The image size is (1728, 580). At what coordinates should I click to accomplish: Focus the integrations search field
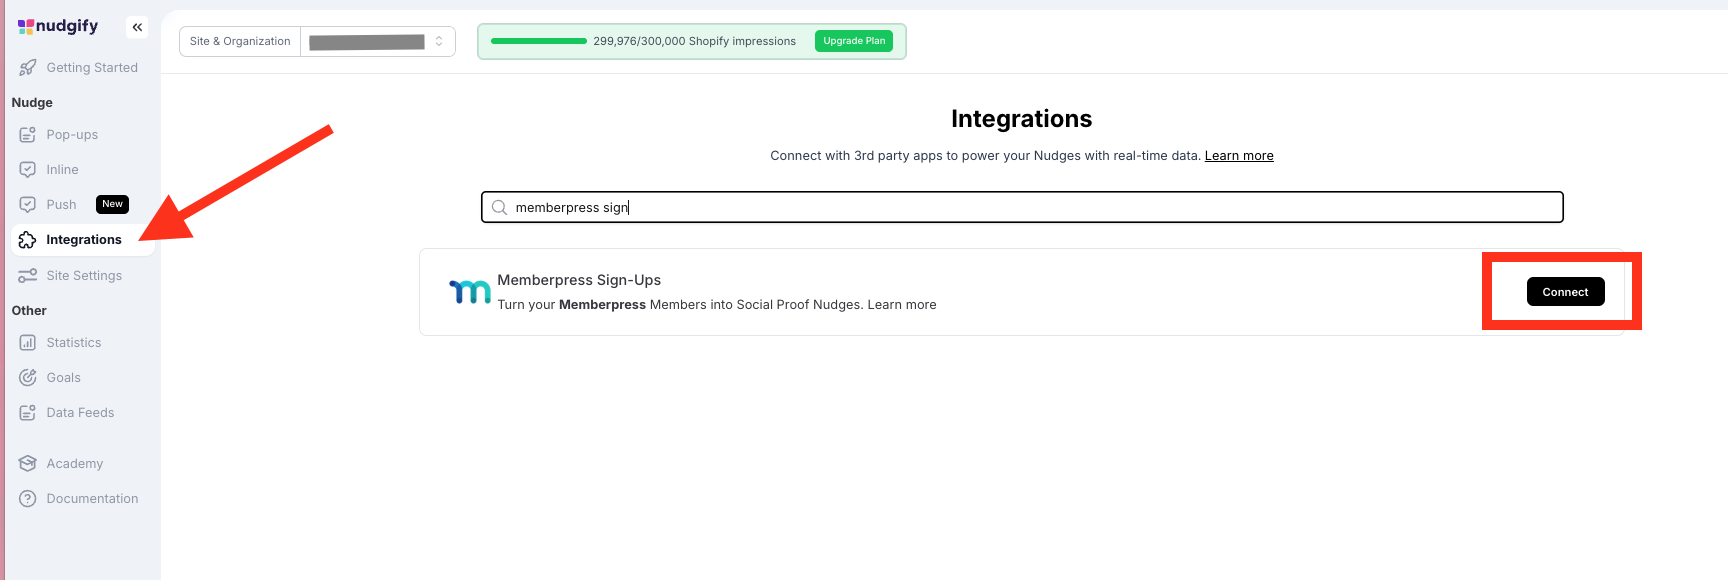tap(1022, 208)
